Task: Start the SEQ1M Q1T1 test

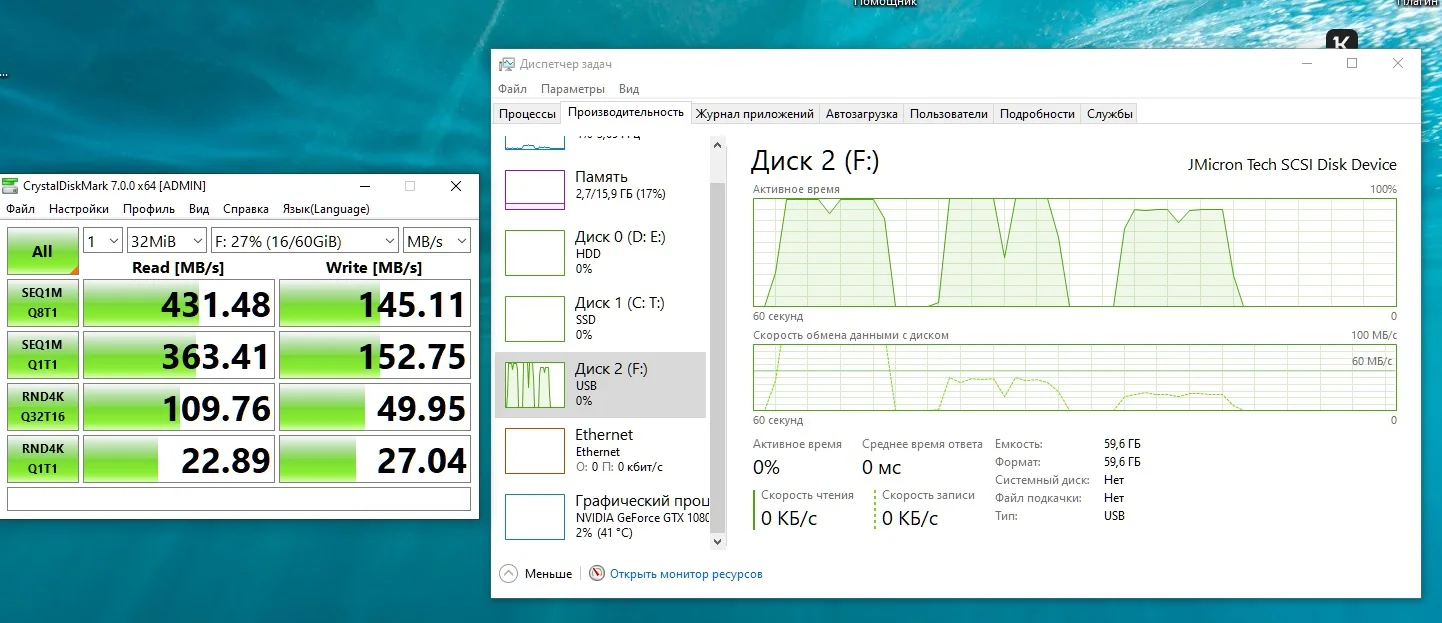Action: click(42, 356)
